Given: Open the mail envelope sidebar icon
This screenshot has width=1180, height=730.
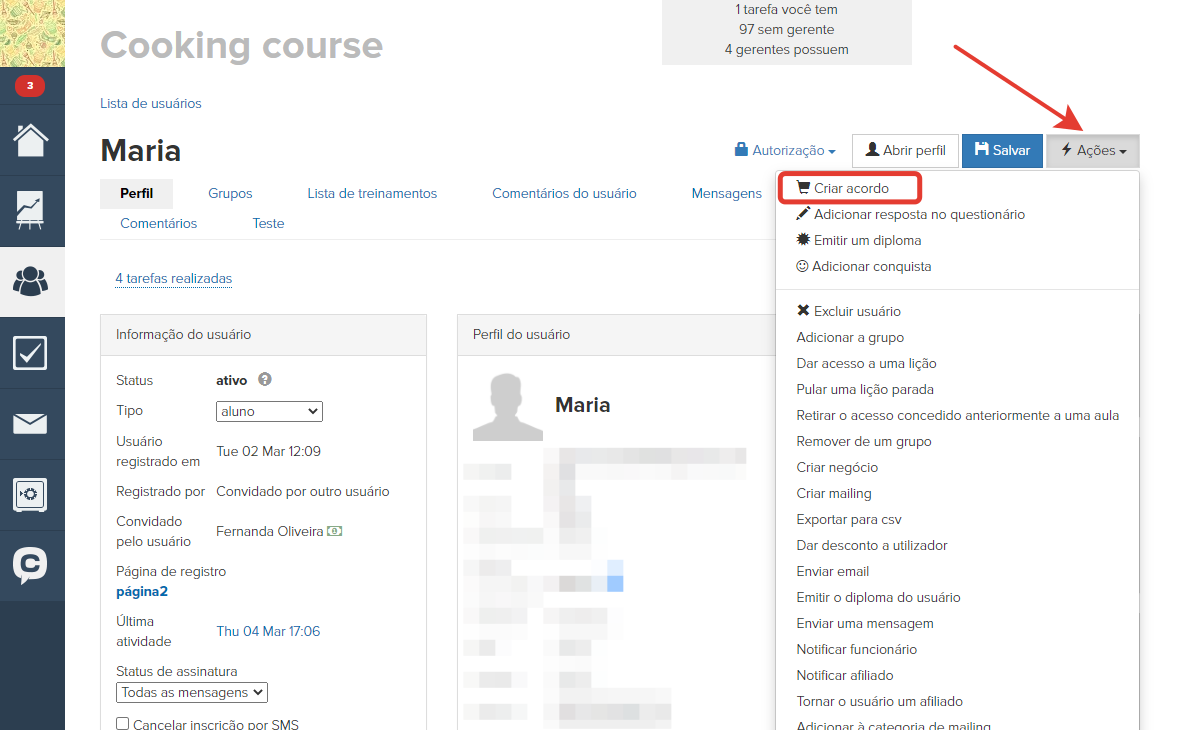Looking at the screenshot, I should pyautogui.click(x=31, y=423).
